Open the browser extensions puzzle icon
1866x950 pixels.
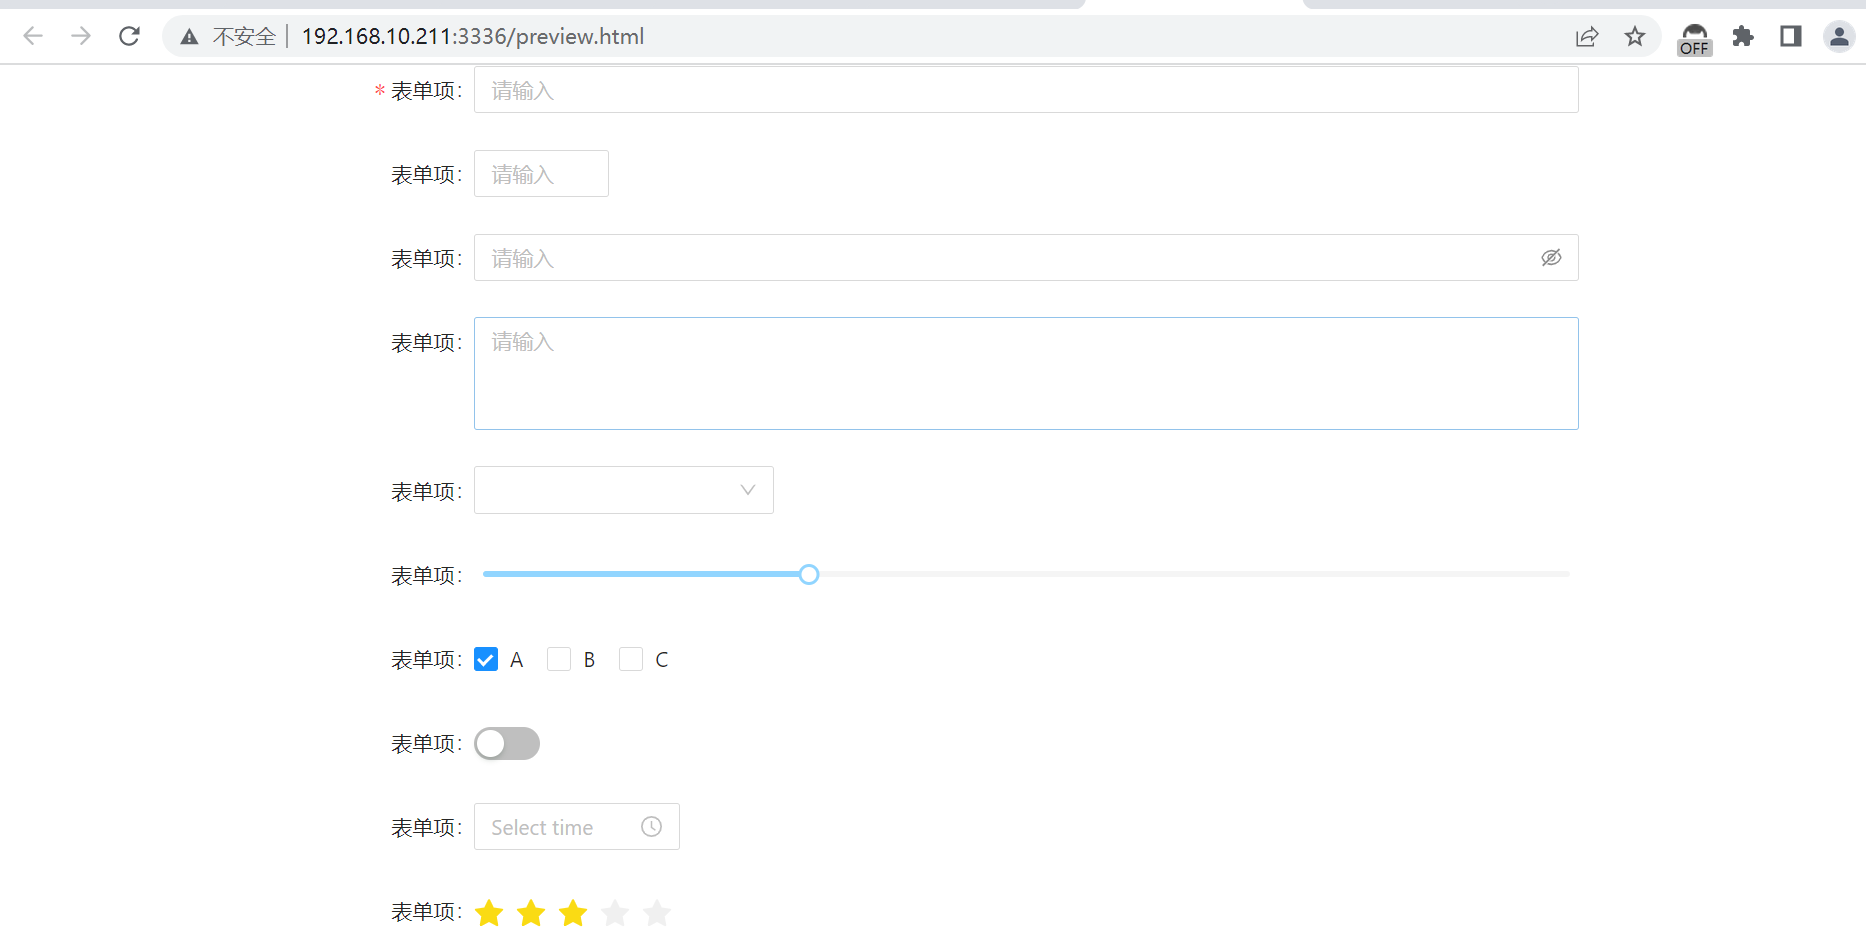(1743, 36)
